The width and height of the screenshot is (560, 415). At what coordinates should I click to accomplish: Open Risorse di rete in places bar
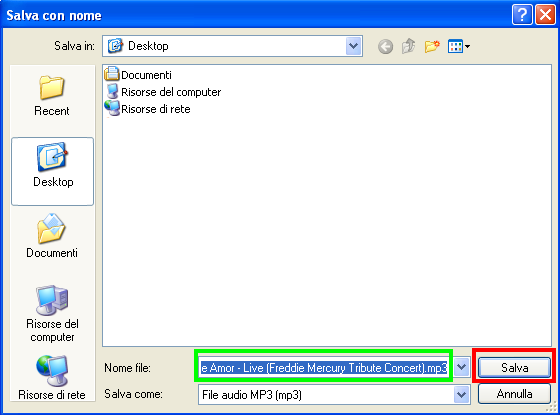[x=52, y=378]
